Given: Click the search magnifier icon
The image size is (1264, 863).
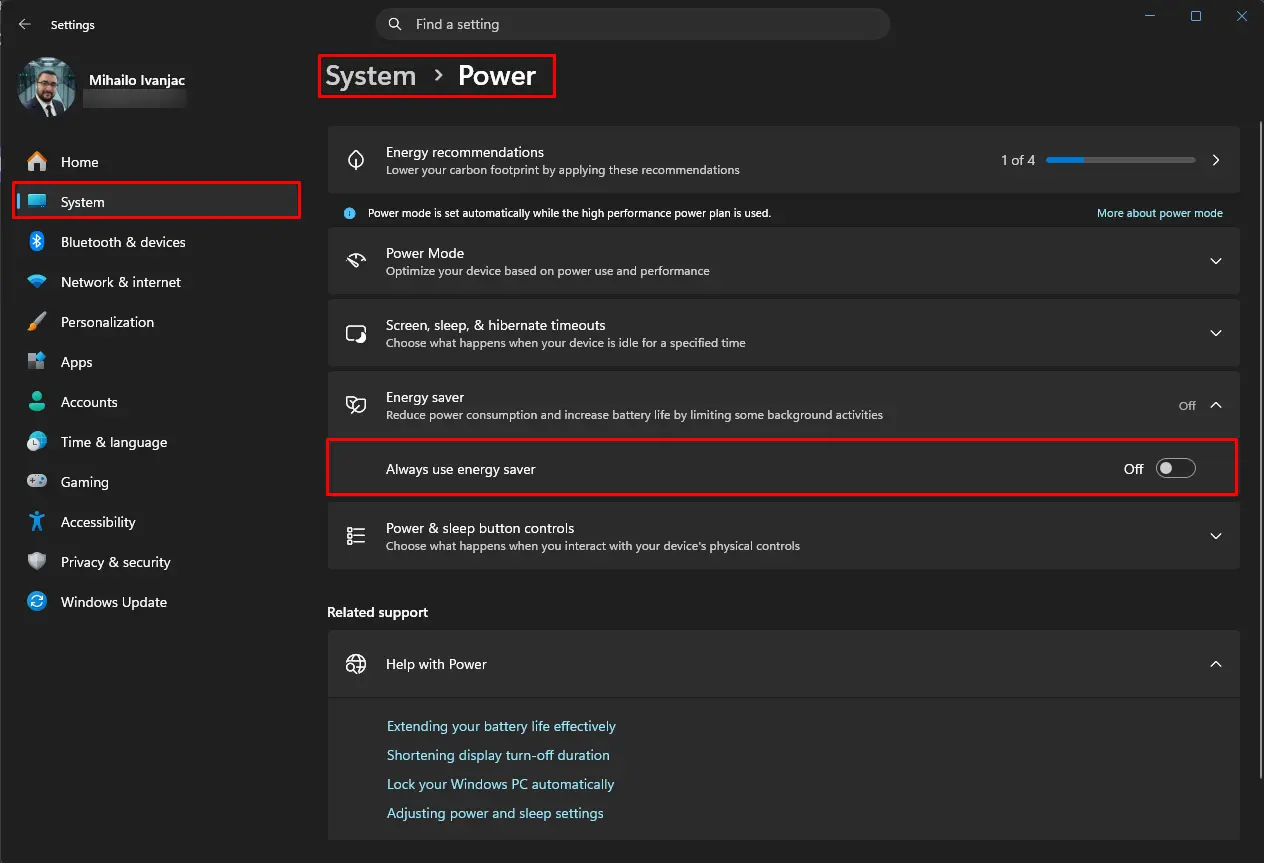Looking at the screenshot, I should pyautogui.click(x=395, y=24).
